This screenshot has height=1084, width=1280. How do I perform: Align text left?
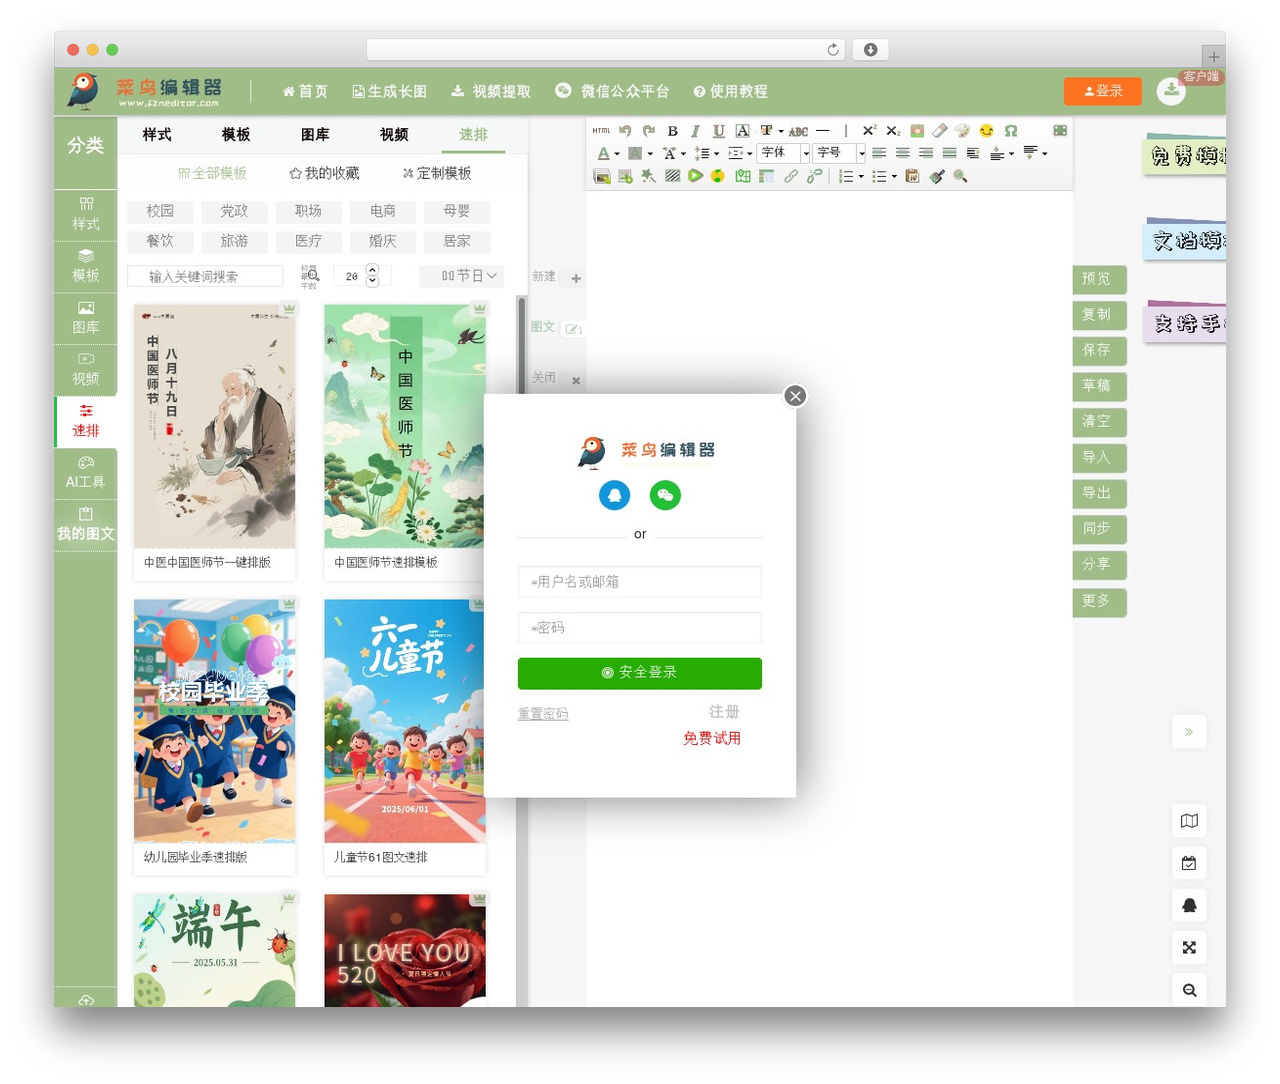coord(879,153)
